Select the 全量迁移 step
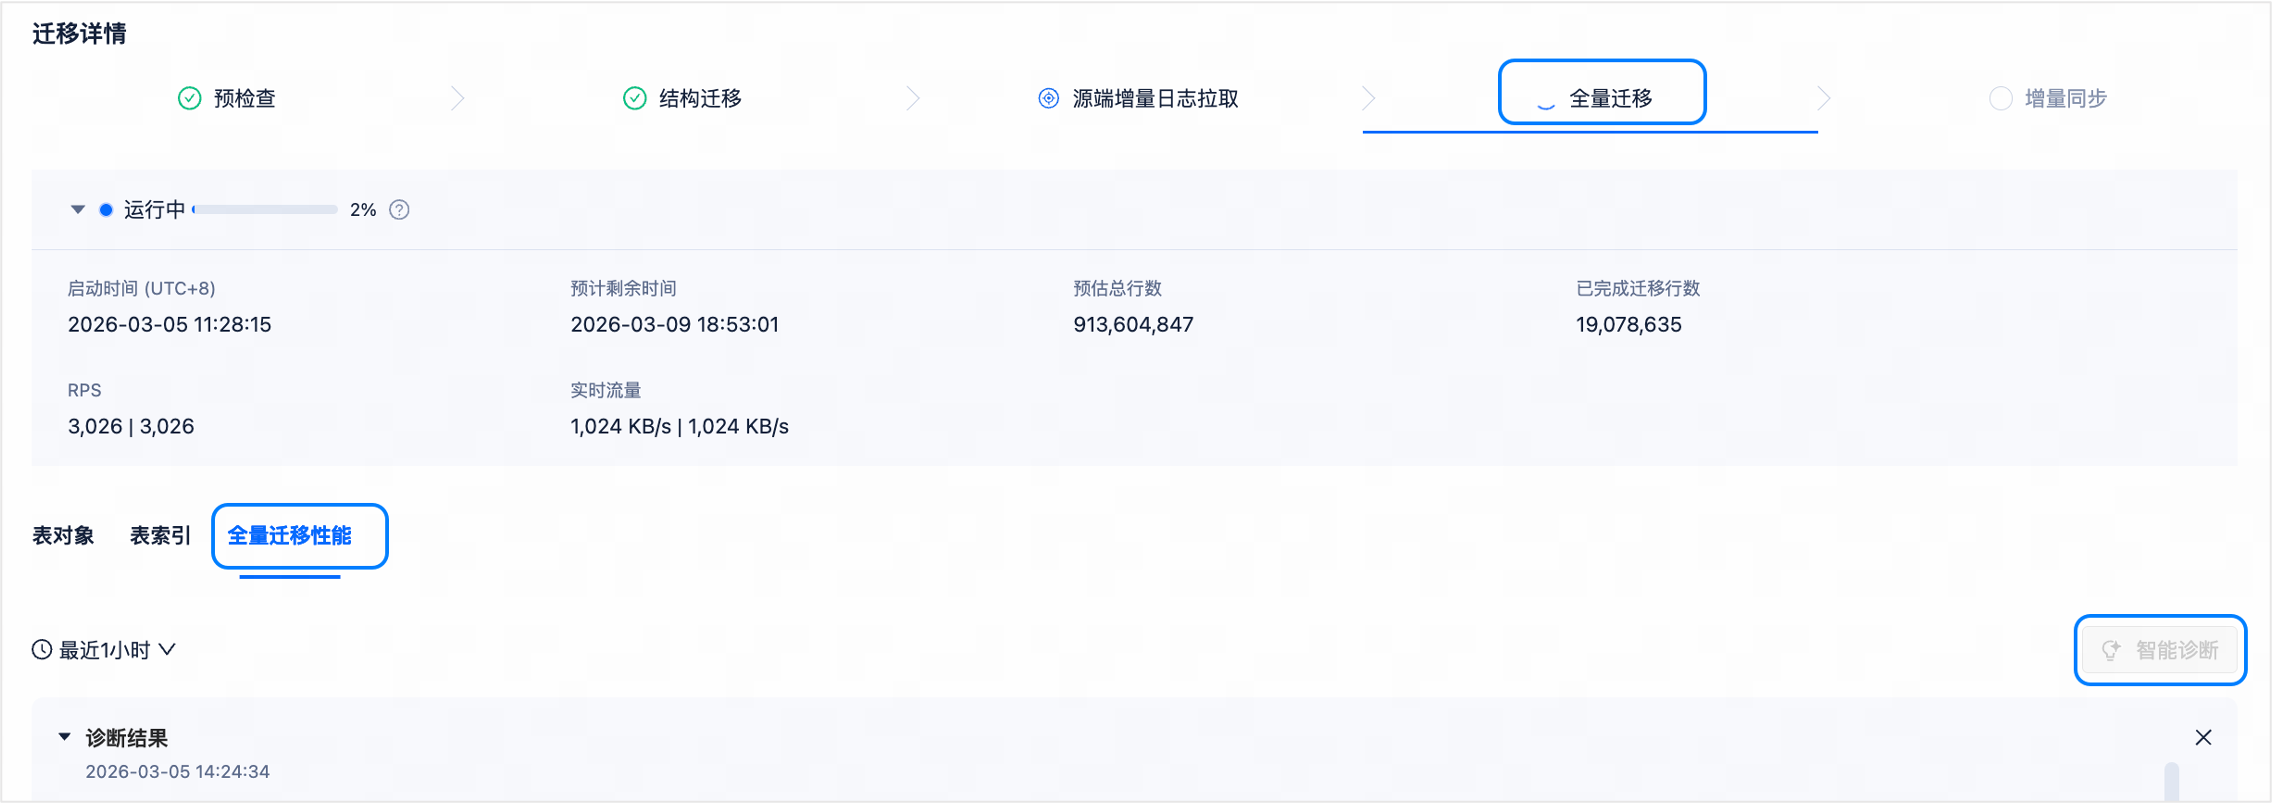The height and width of the screenshot is (804, 2272). pos(1602,98)
